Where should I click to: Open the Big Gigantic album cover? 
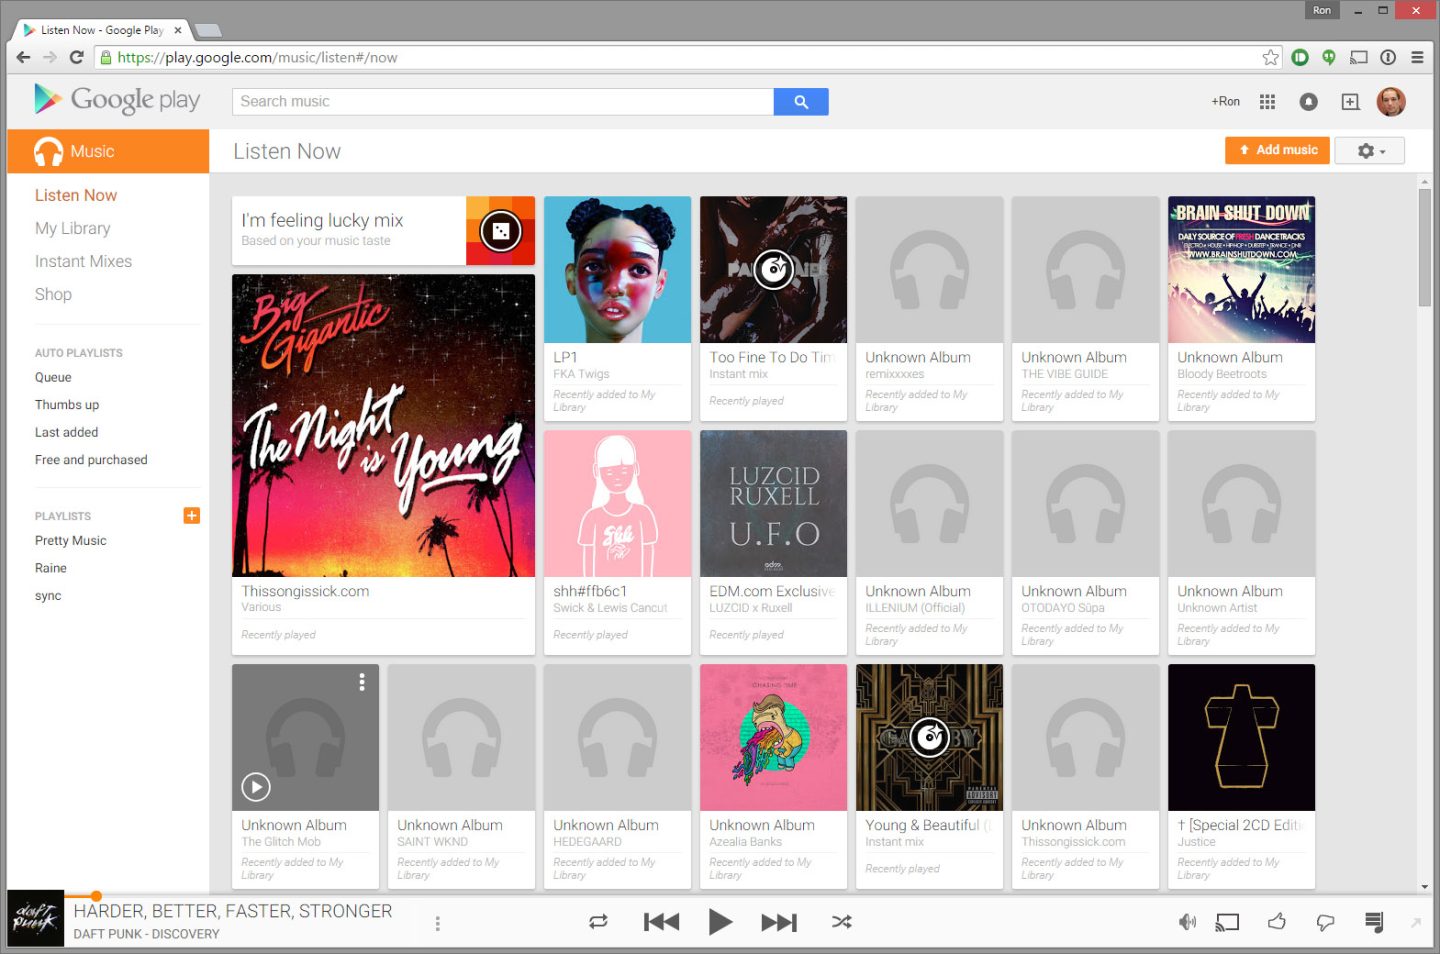coord(383,425)
